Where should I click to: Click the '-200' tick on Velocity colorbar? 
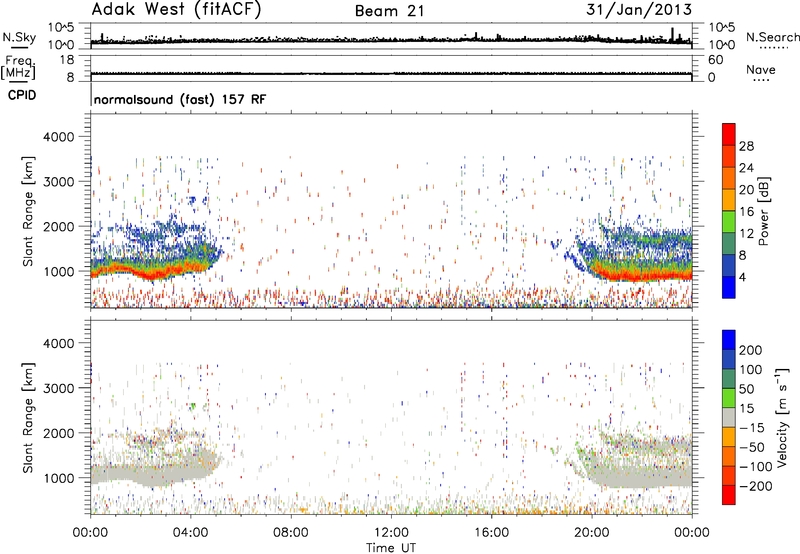(x=755, y=486)
